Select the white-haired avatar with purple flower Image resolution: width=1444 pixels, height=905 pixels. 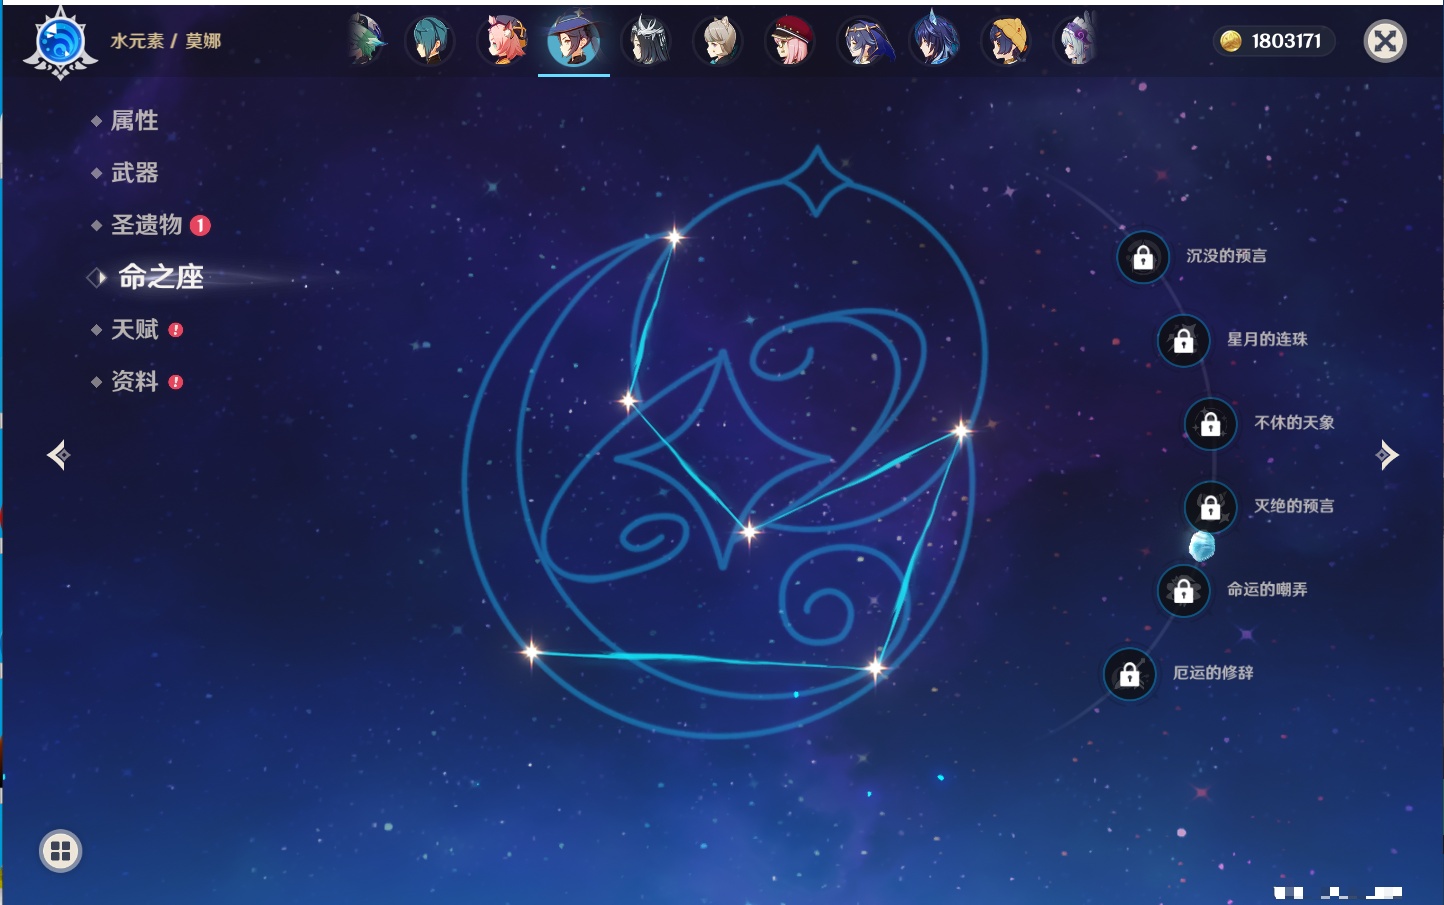[1077, 41]
